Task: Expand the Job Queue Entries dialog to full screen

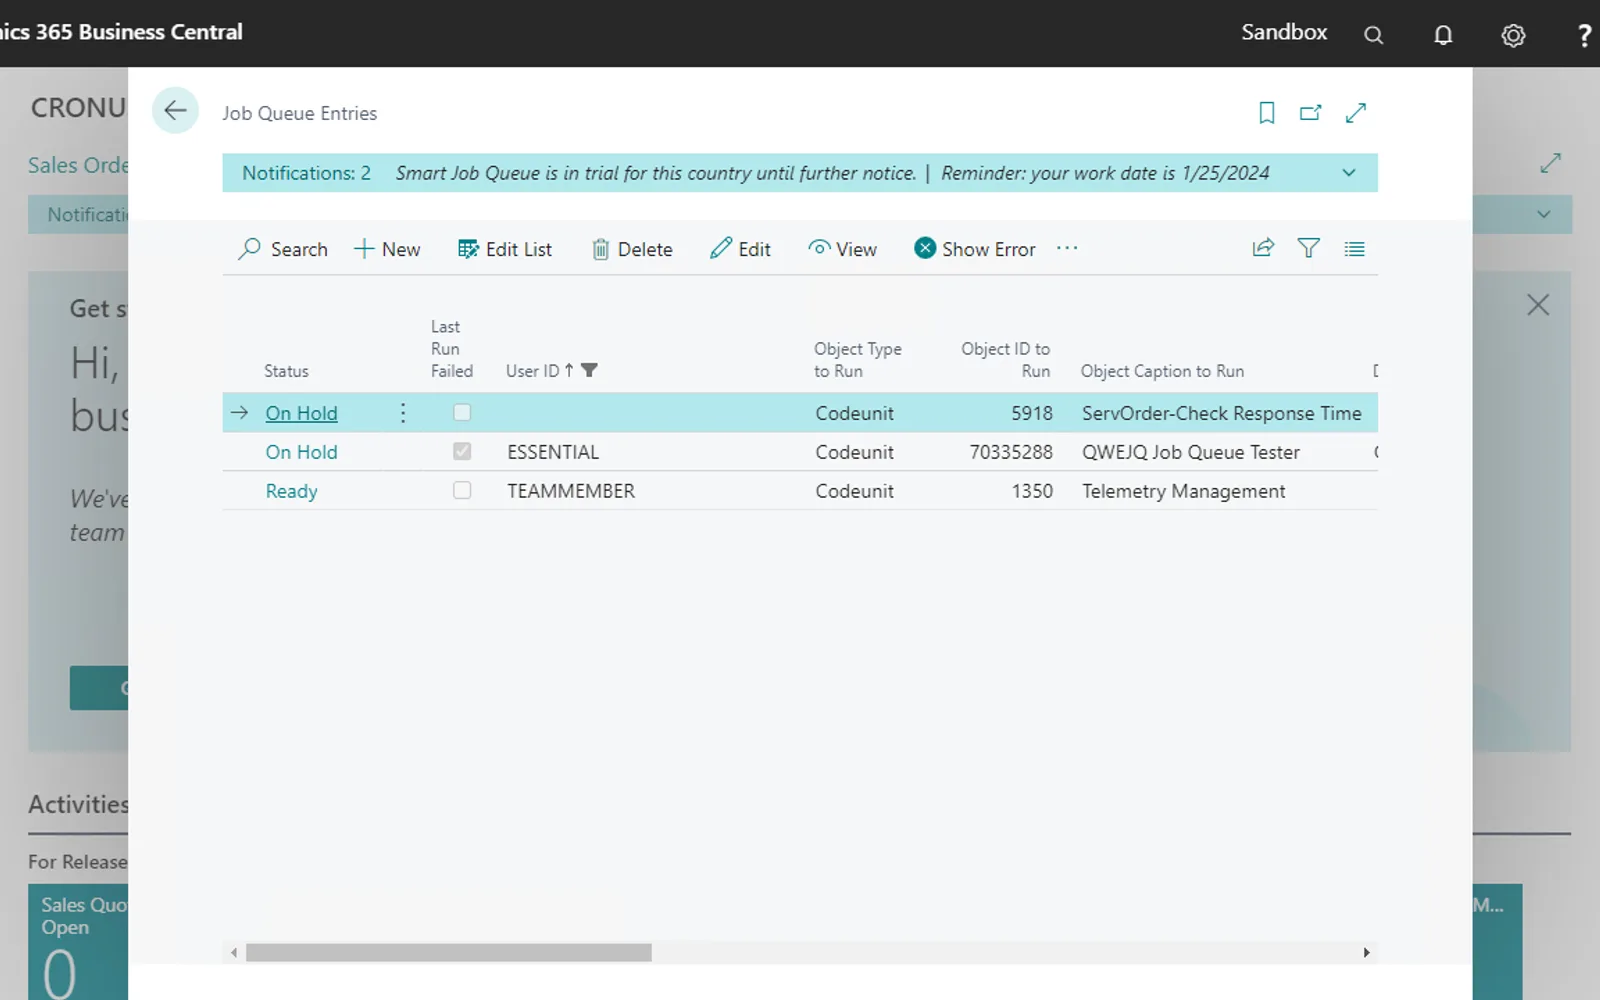Action: coord(1355,113)
